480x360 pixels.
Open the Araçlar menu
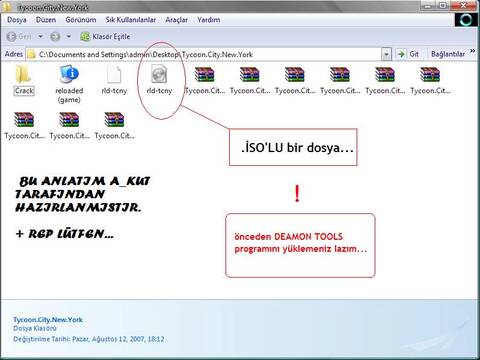point(176,20)
